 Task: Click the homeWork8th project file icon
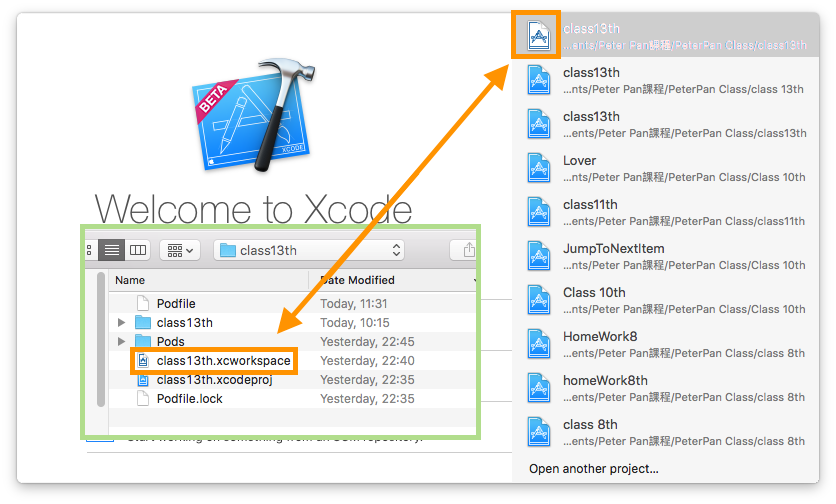point(538,388)
